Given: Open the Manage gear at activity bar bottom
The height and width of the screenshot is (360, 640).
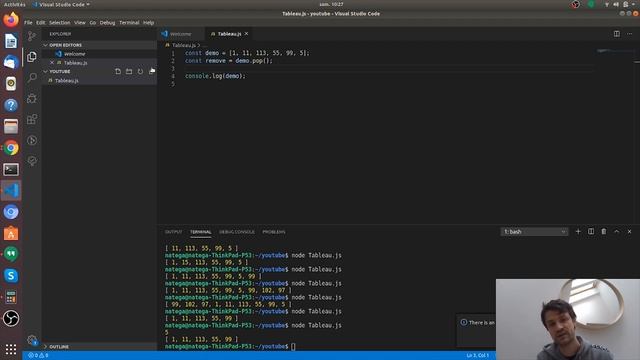Looking at the screenshot, I should coord(32,340).
